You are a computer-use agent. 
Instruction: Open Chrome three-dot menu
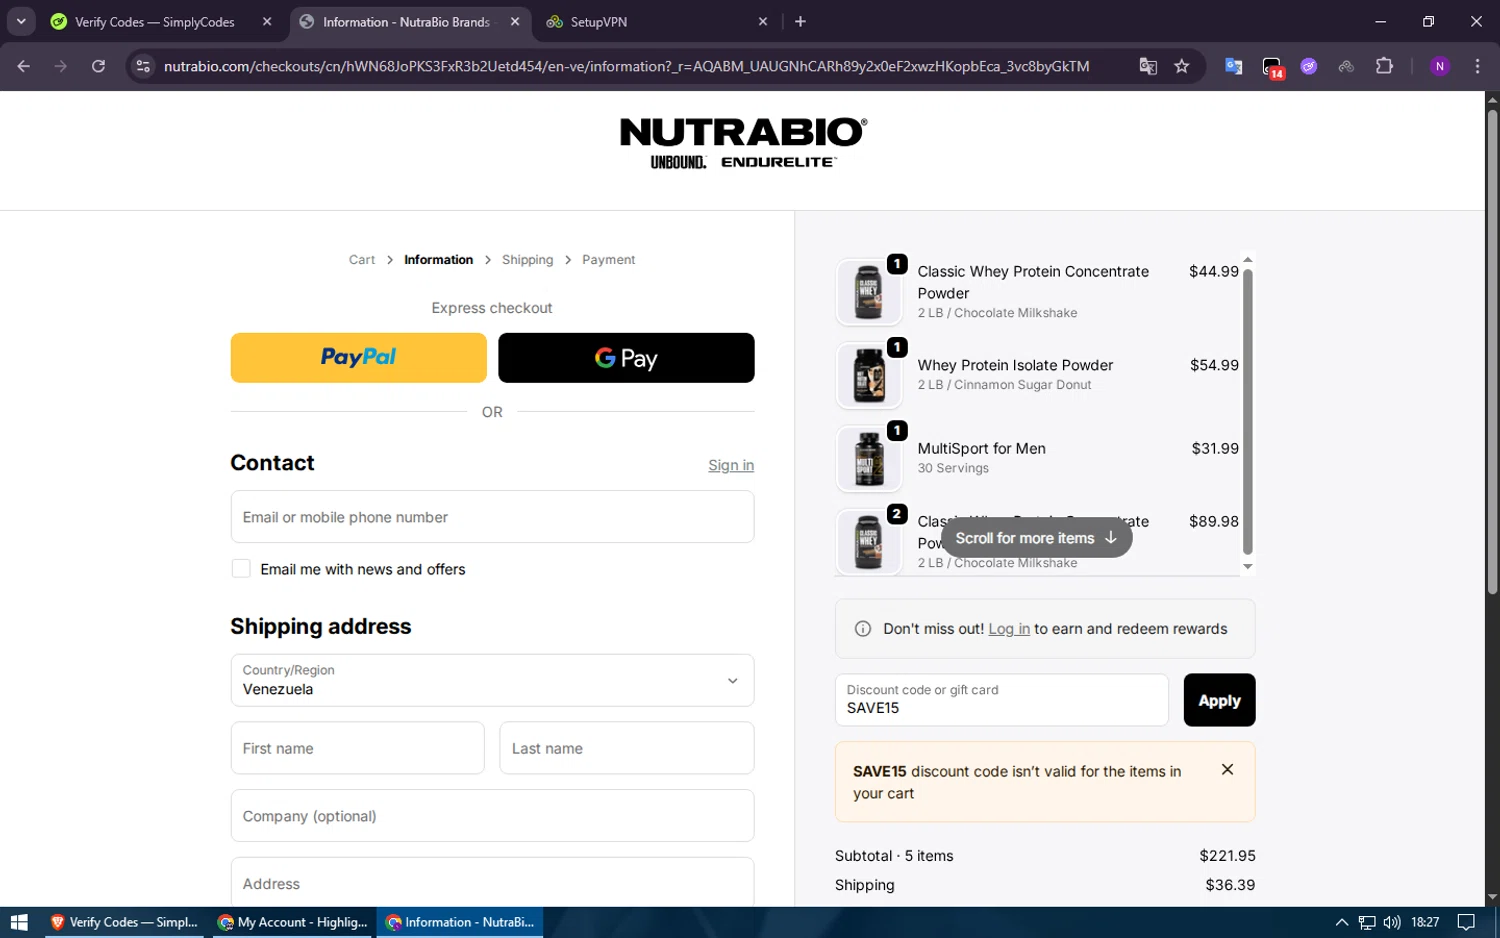pos(1477,66)
